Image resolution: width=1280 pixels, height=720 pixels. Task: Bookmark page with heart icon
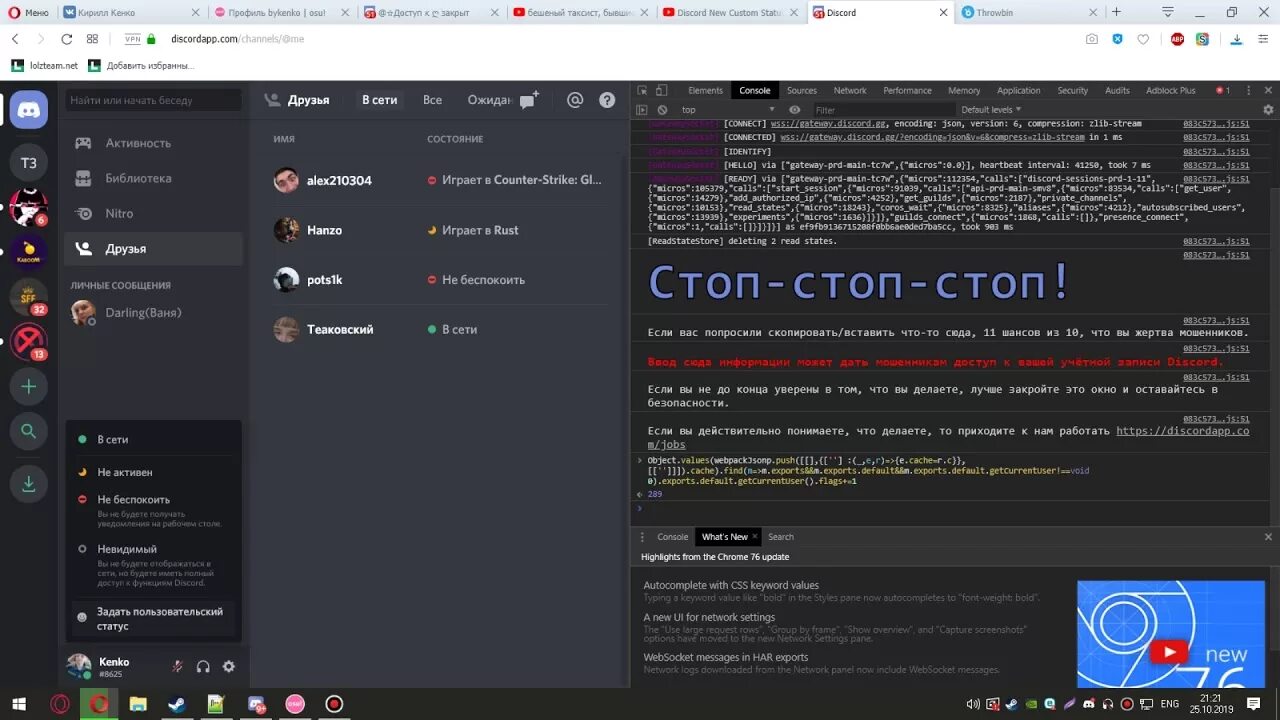pos(1144,39)
